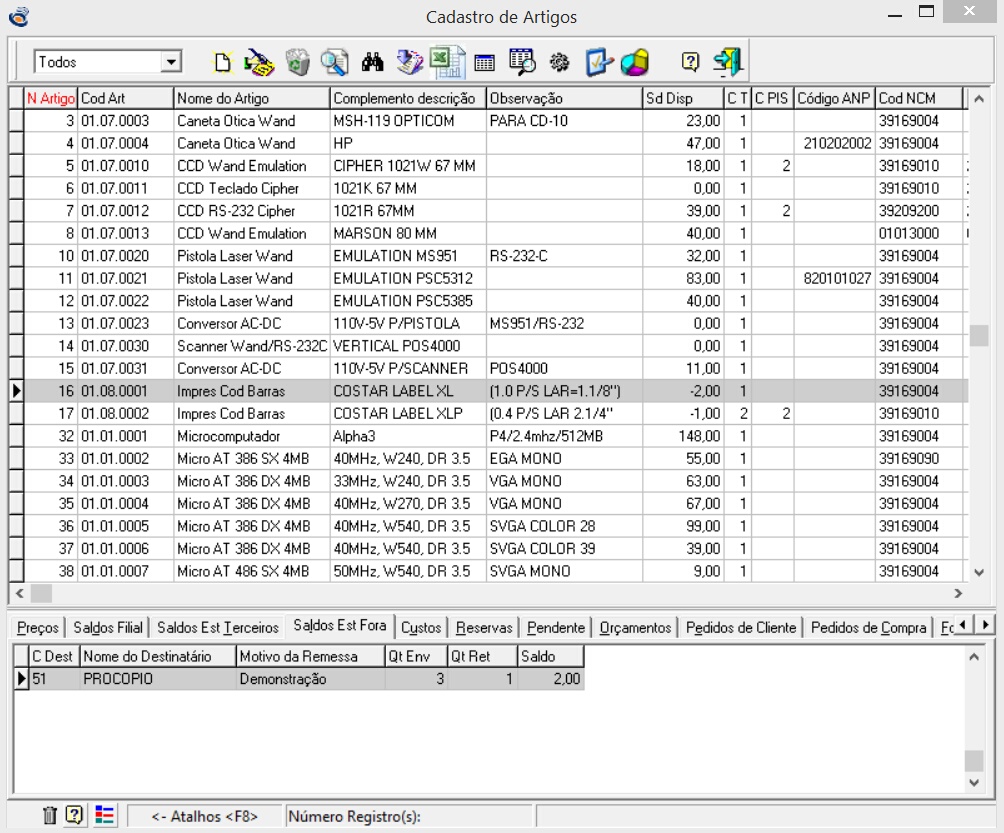Click the cell COSTAR LABEL XLP
Viewport: 1004px width, 833px height.
click(408, 414)
